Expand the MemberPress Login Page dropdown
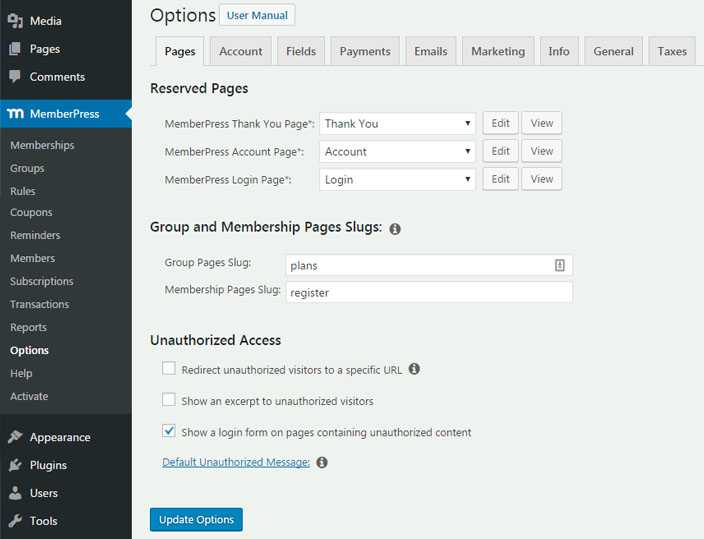Image resolution: width=704 pixels, height=539 pixels. pyautogui.click(x=397, y=180)
